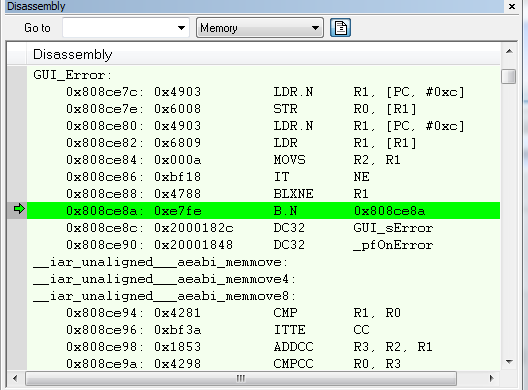Click the horizontal scrollbar right arrow

492,378
